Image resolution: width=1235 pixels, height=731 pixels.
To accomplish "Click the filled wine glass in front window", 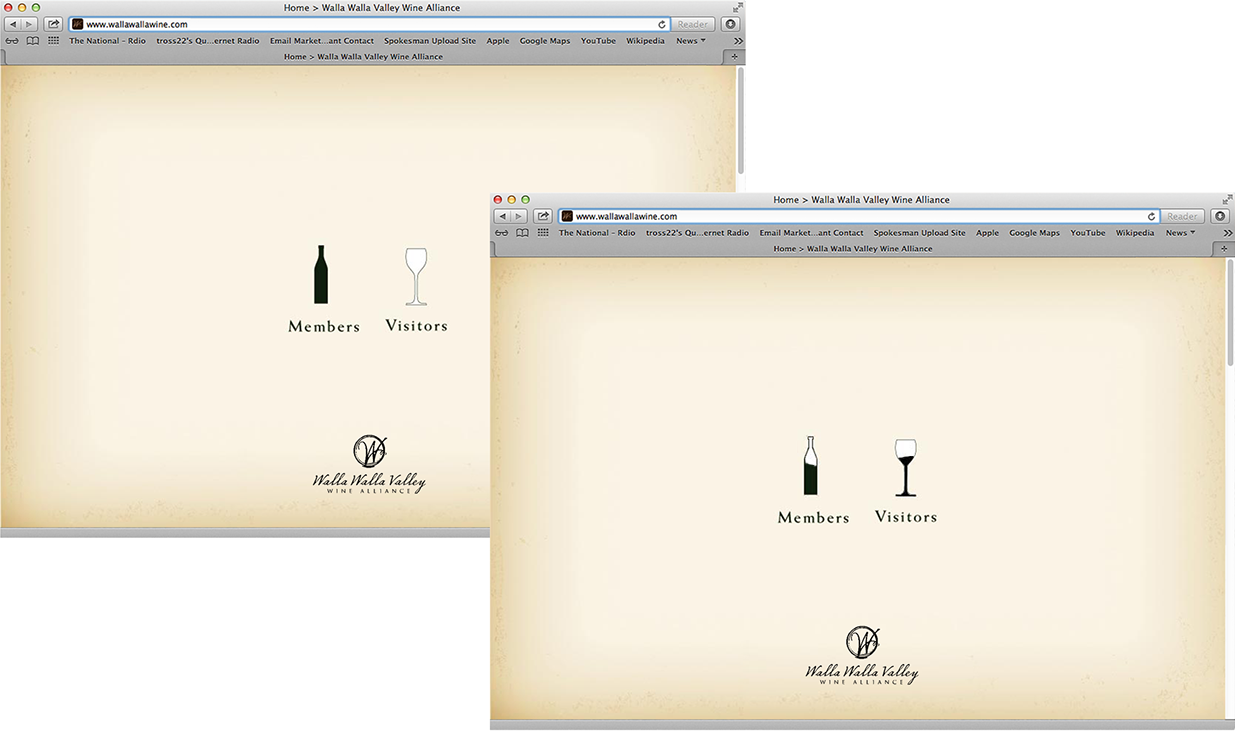I will 906,468.
